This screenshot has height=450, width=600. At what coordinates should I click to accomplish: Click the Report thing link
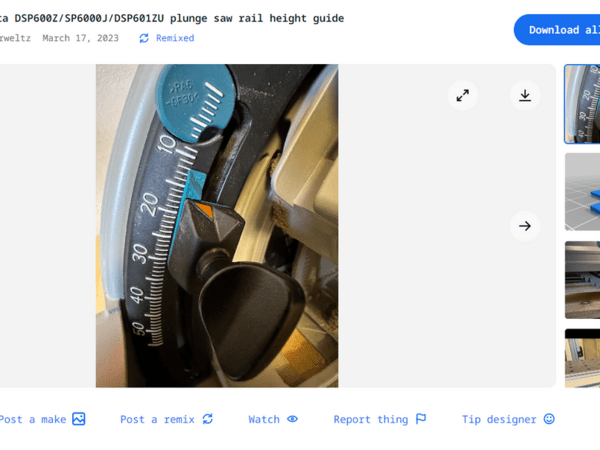371,419
